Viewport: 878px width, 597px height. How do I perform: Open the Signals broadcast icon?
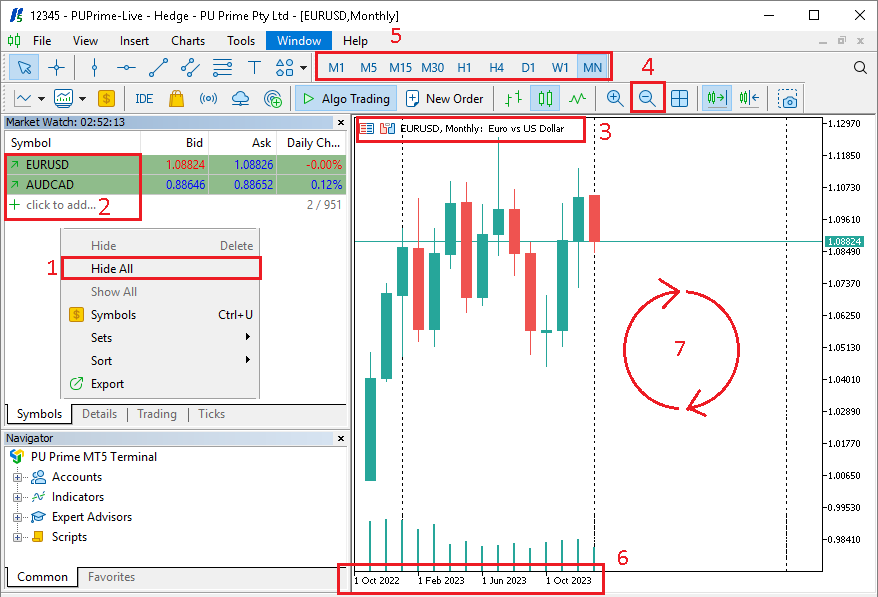tap(207, 98)
